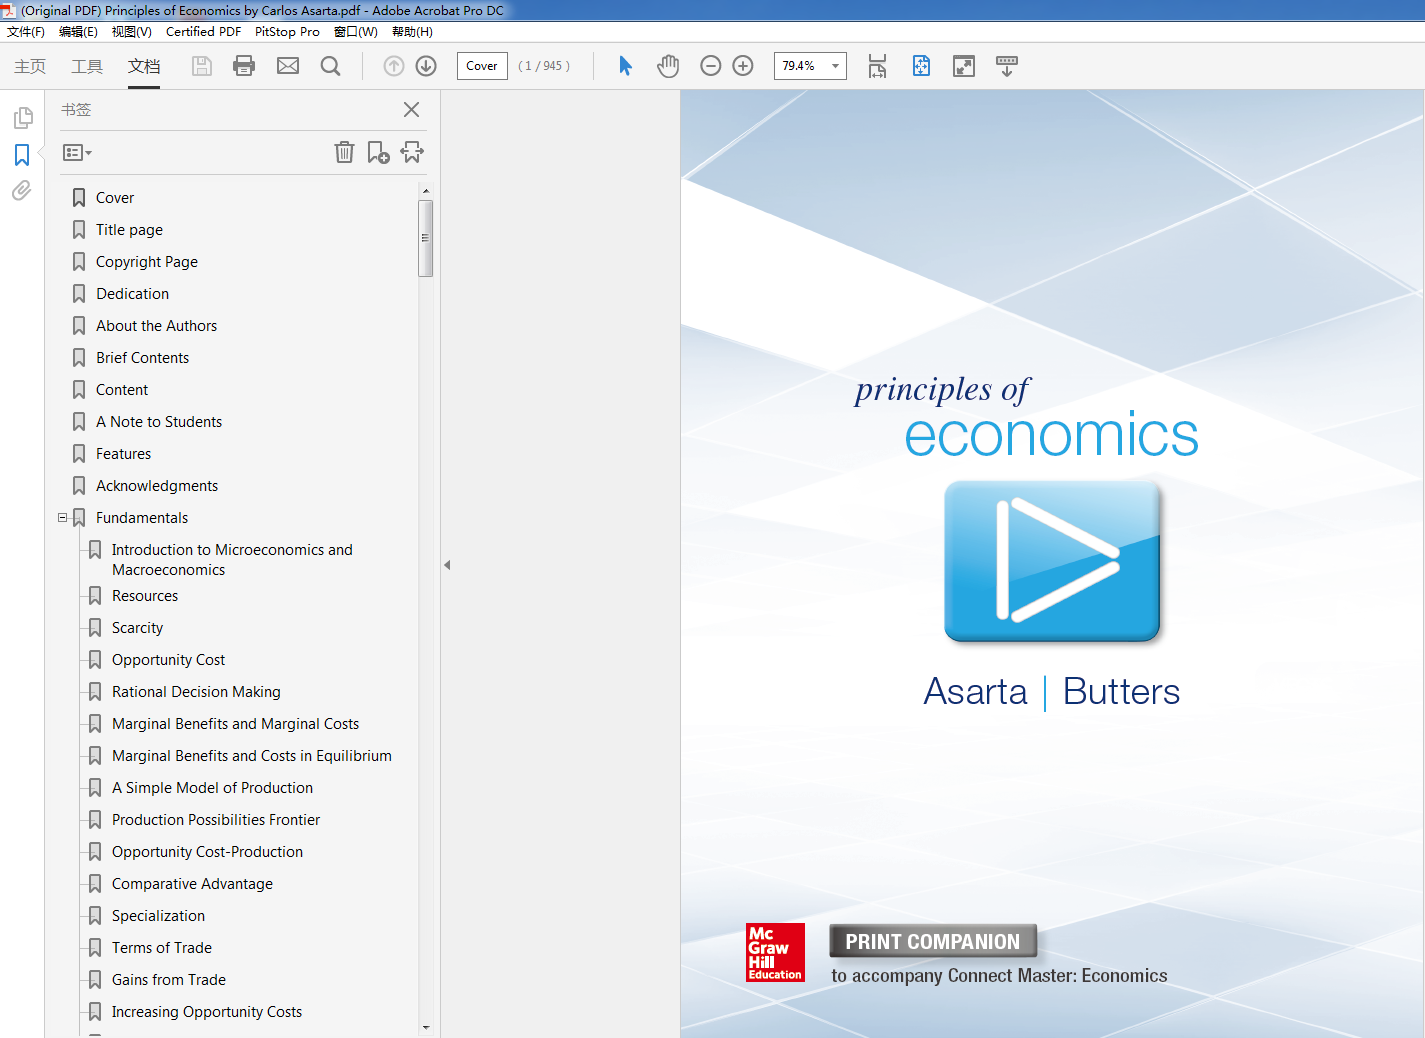Open Rational Decision Making bookmark
The width and height of the screenshot is (1425, 1038).
click(196, 692)
